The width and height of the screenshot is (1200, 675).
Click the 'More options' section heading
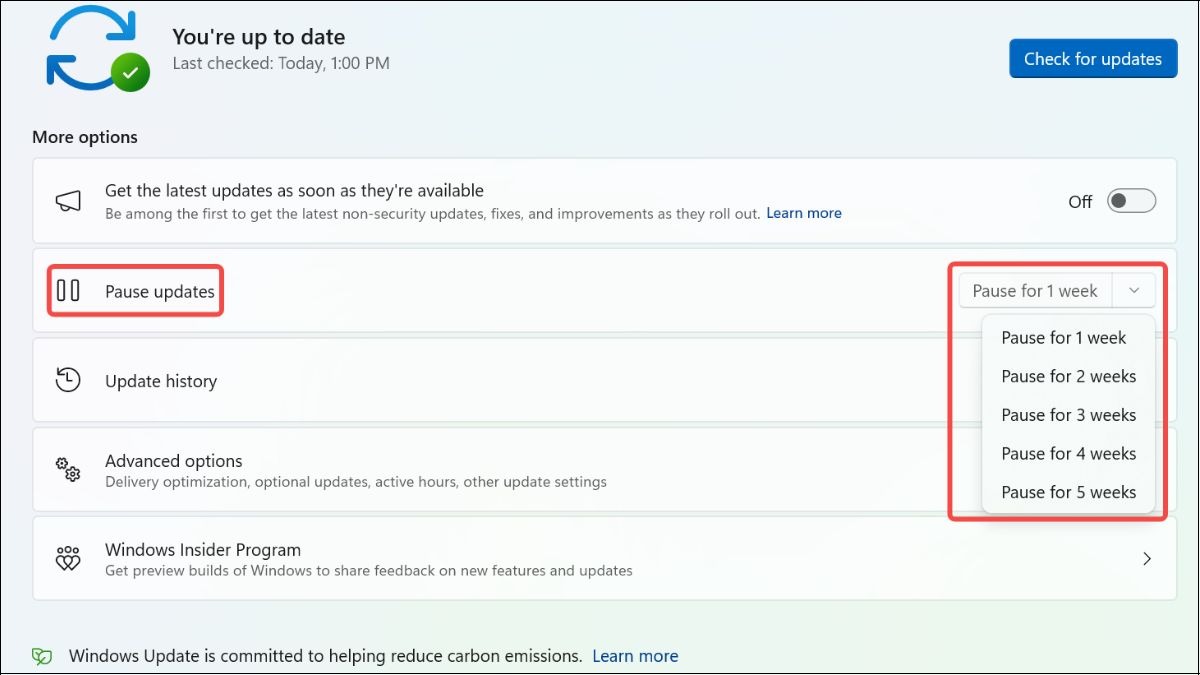click(x=85, y=137)
